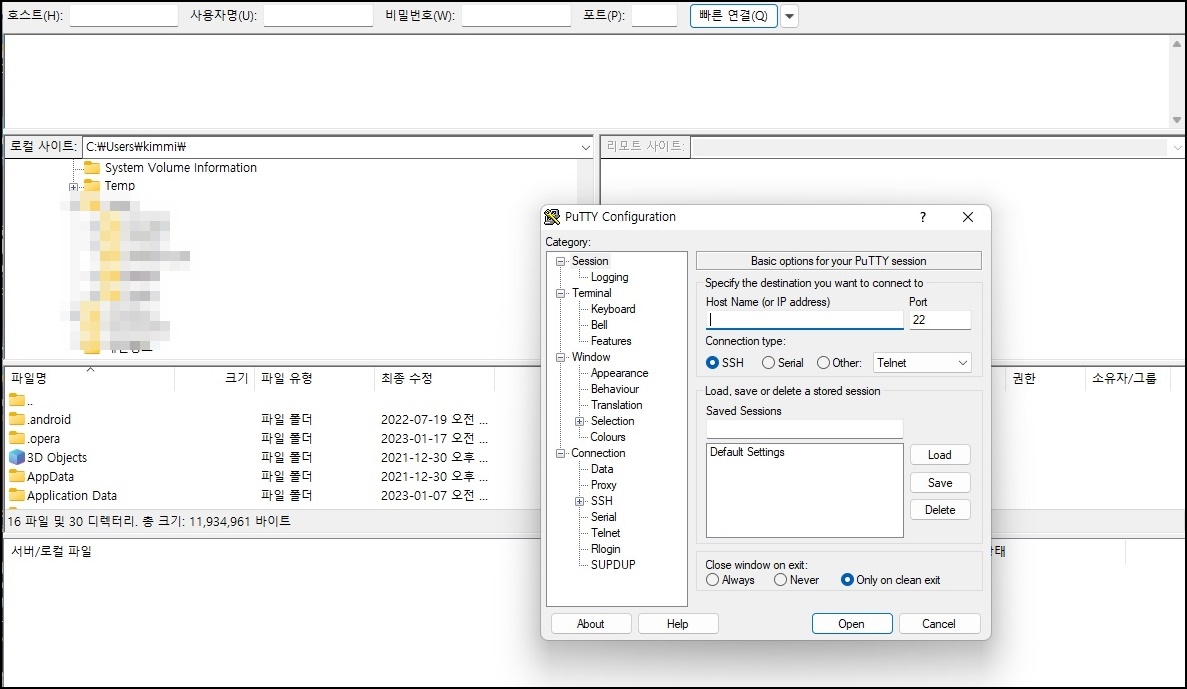The height and width of the screenshot is (689, 1187).
Task: Select Serial connection type radio button
Action: [x=768, y=363]
